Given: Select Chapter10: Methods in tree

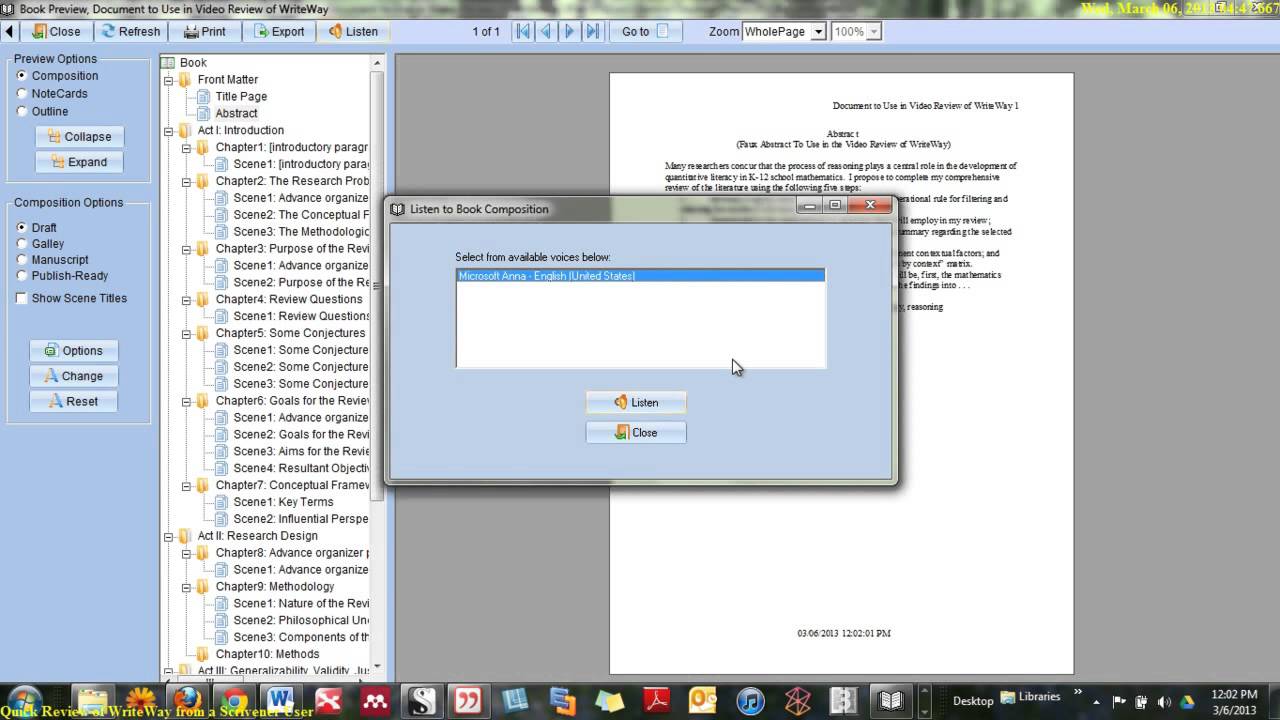Looking at the screenshot, I should click(267, 654).
